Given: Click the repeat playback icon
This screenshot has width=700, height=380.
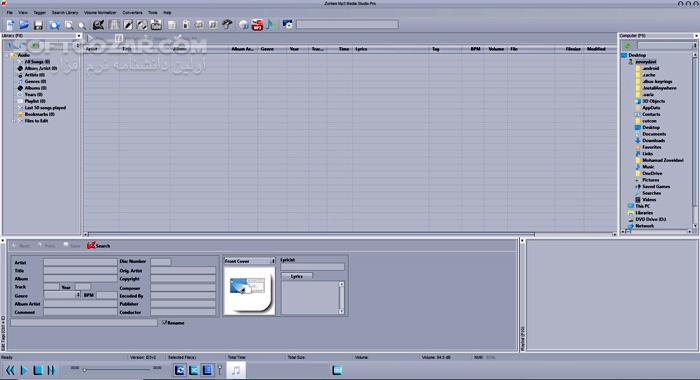Looking at the screenshot, I should [180, 370].
